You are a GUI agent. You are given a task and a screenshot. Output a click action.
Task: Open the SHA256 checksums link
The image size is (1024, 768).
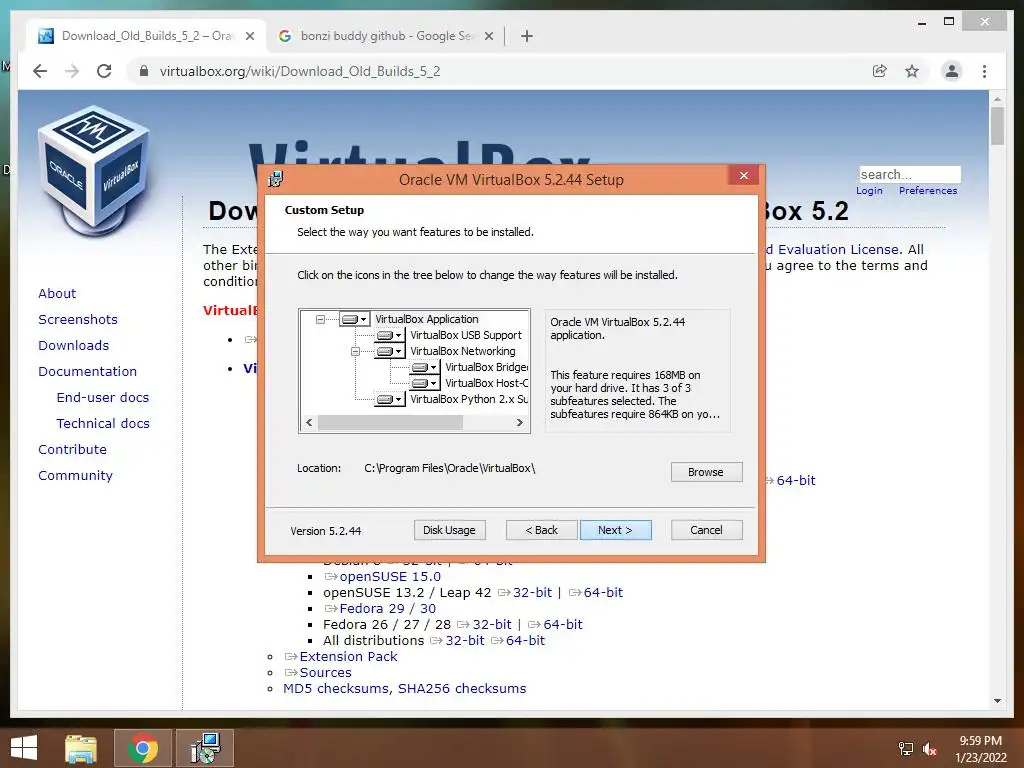pos(462,689)
